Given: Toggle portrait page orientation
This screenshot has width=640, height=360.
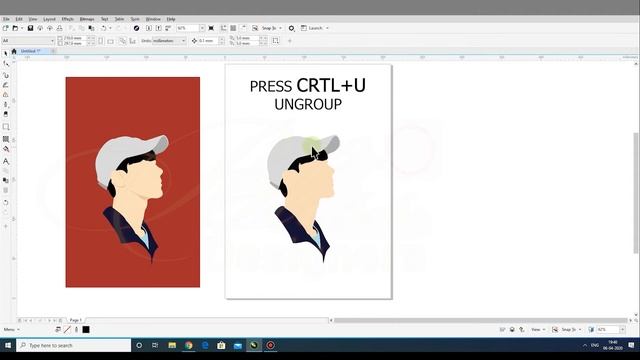Looking at the screenshot, I should (x=101, y=41).
